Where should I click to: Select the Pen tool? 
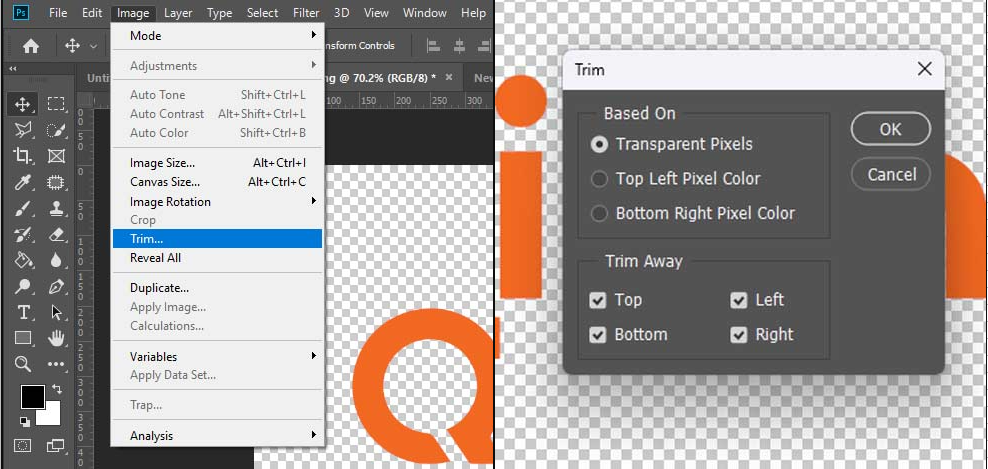pyautogui.click(x=56, y=286)
